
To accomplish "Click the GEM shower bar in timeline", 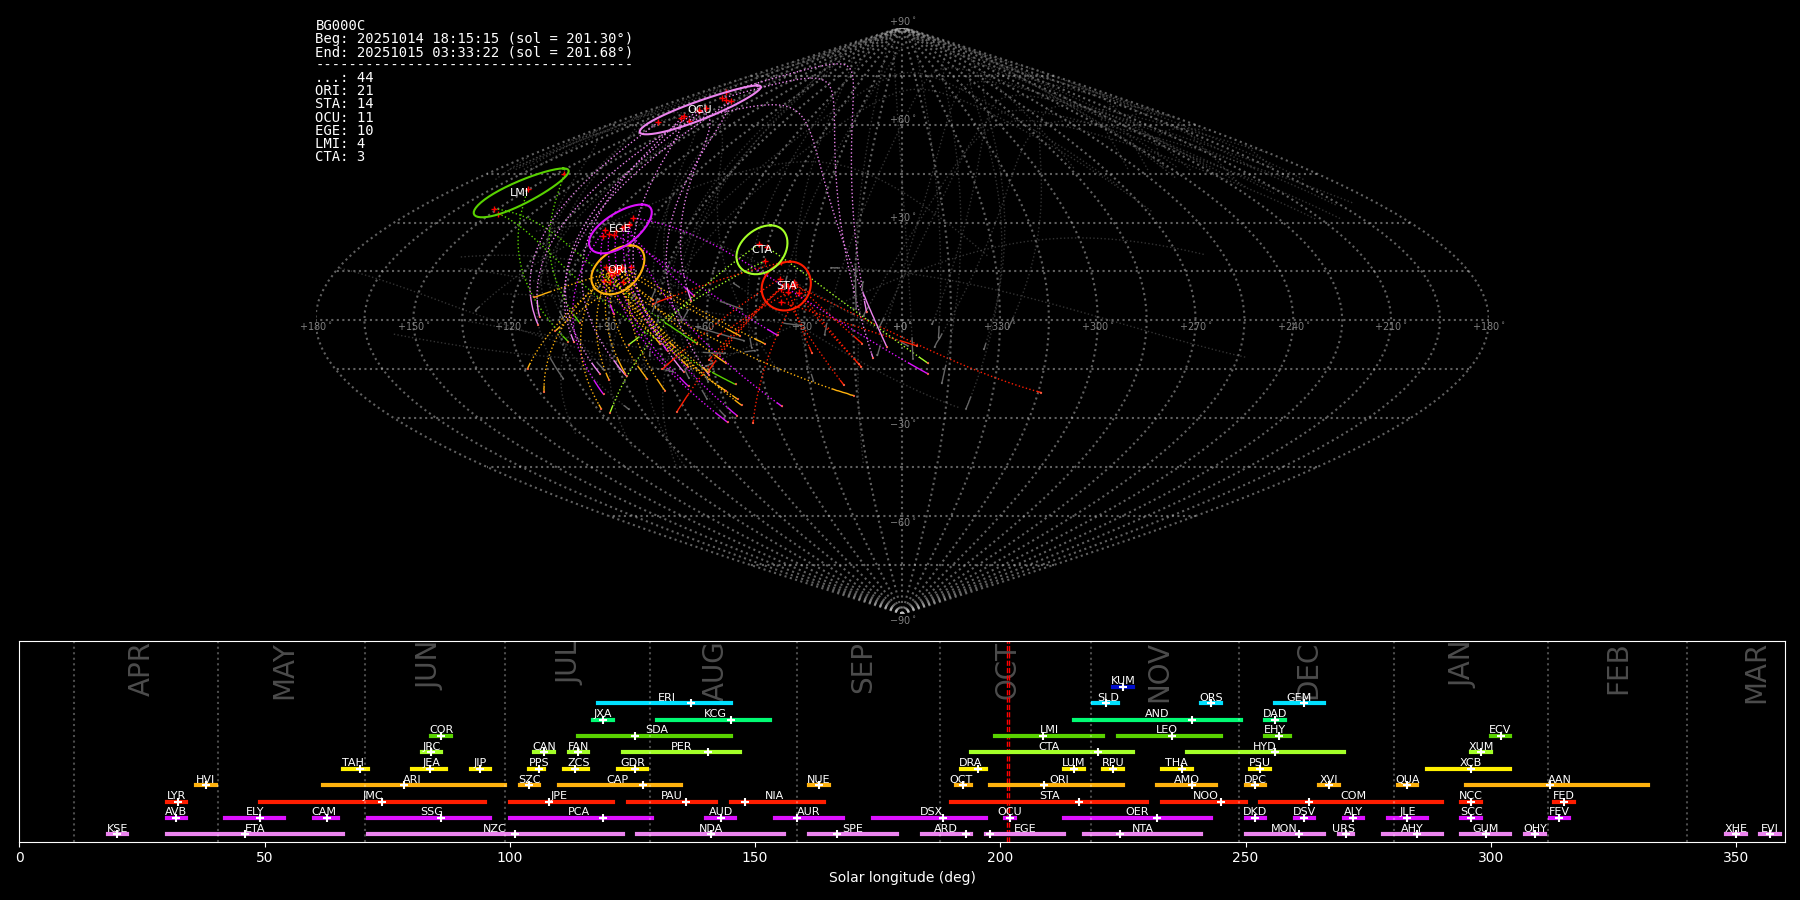I will point(1298,703).
